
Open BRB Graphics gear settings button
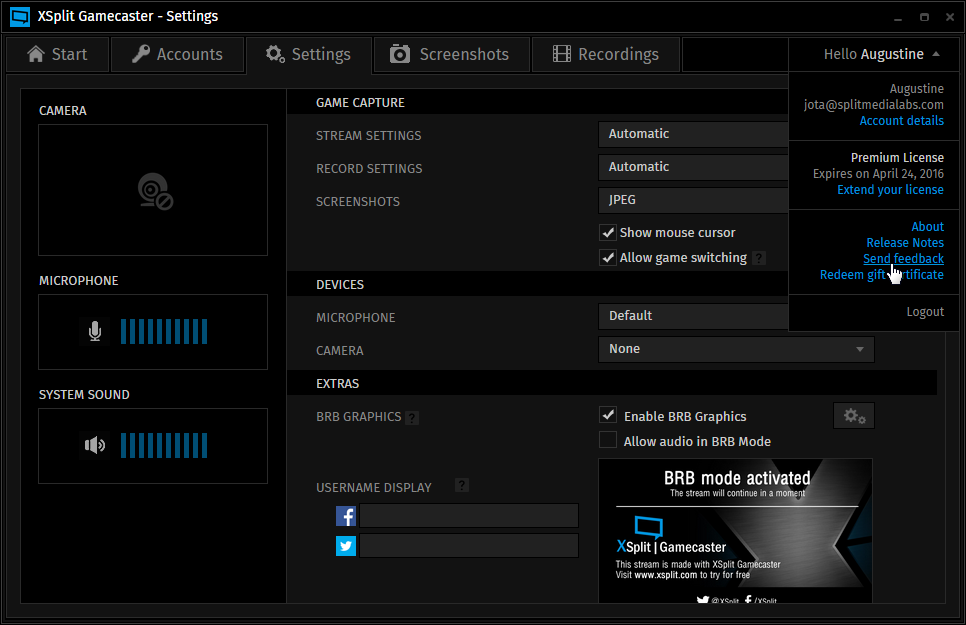point(854,416)
